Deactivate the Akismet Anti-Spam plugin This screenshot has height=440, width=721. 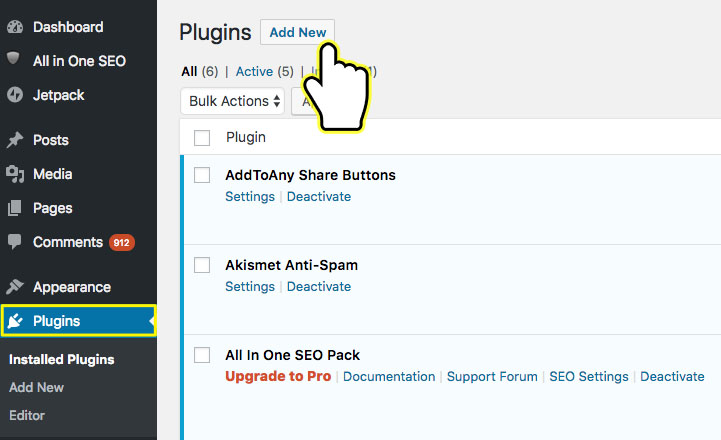pyautogui.click(x=319, y=286)
